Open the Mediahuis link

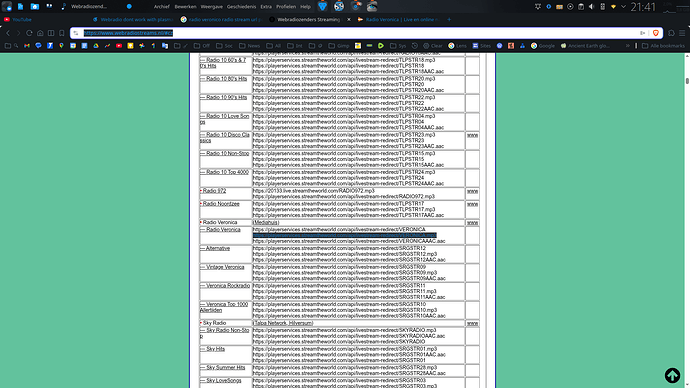(266, 223)
